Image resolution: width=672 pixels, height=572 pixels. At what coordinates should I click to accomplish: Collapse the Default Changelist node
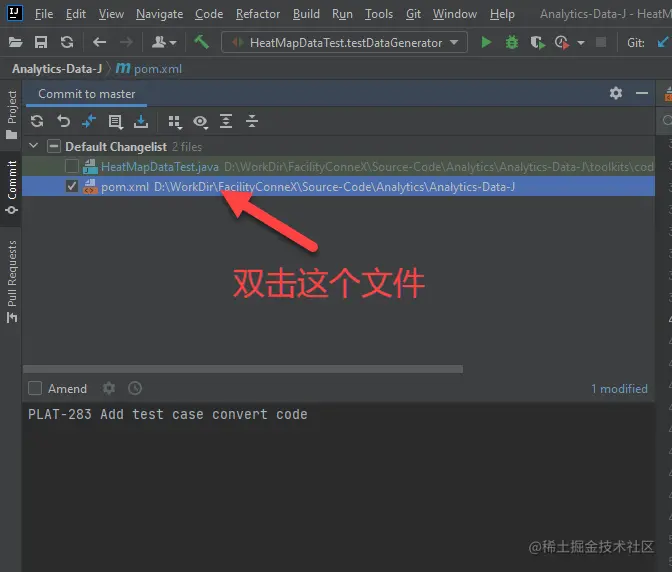33,146
